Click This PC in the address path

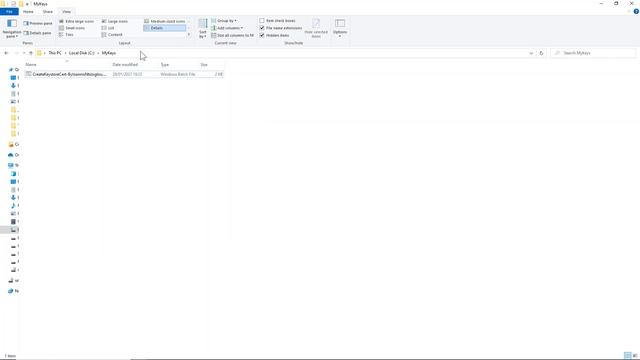click(x=55, y=53)
